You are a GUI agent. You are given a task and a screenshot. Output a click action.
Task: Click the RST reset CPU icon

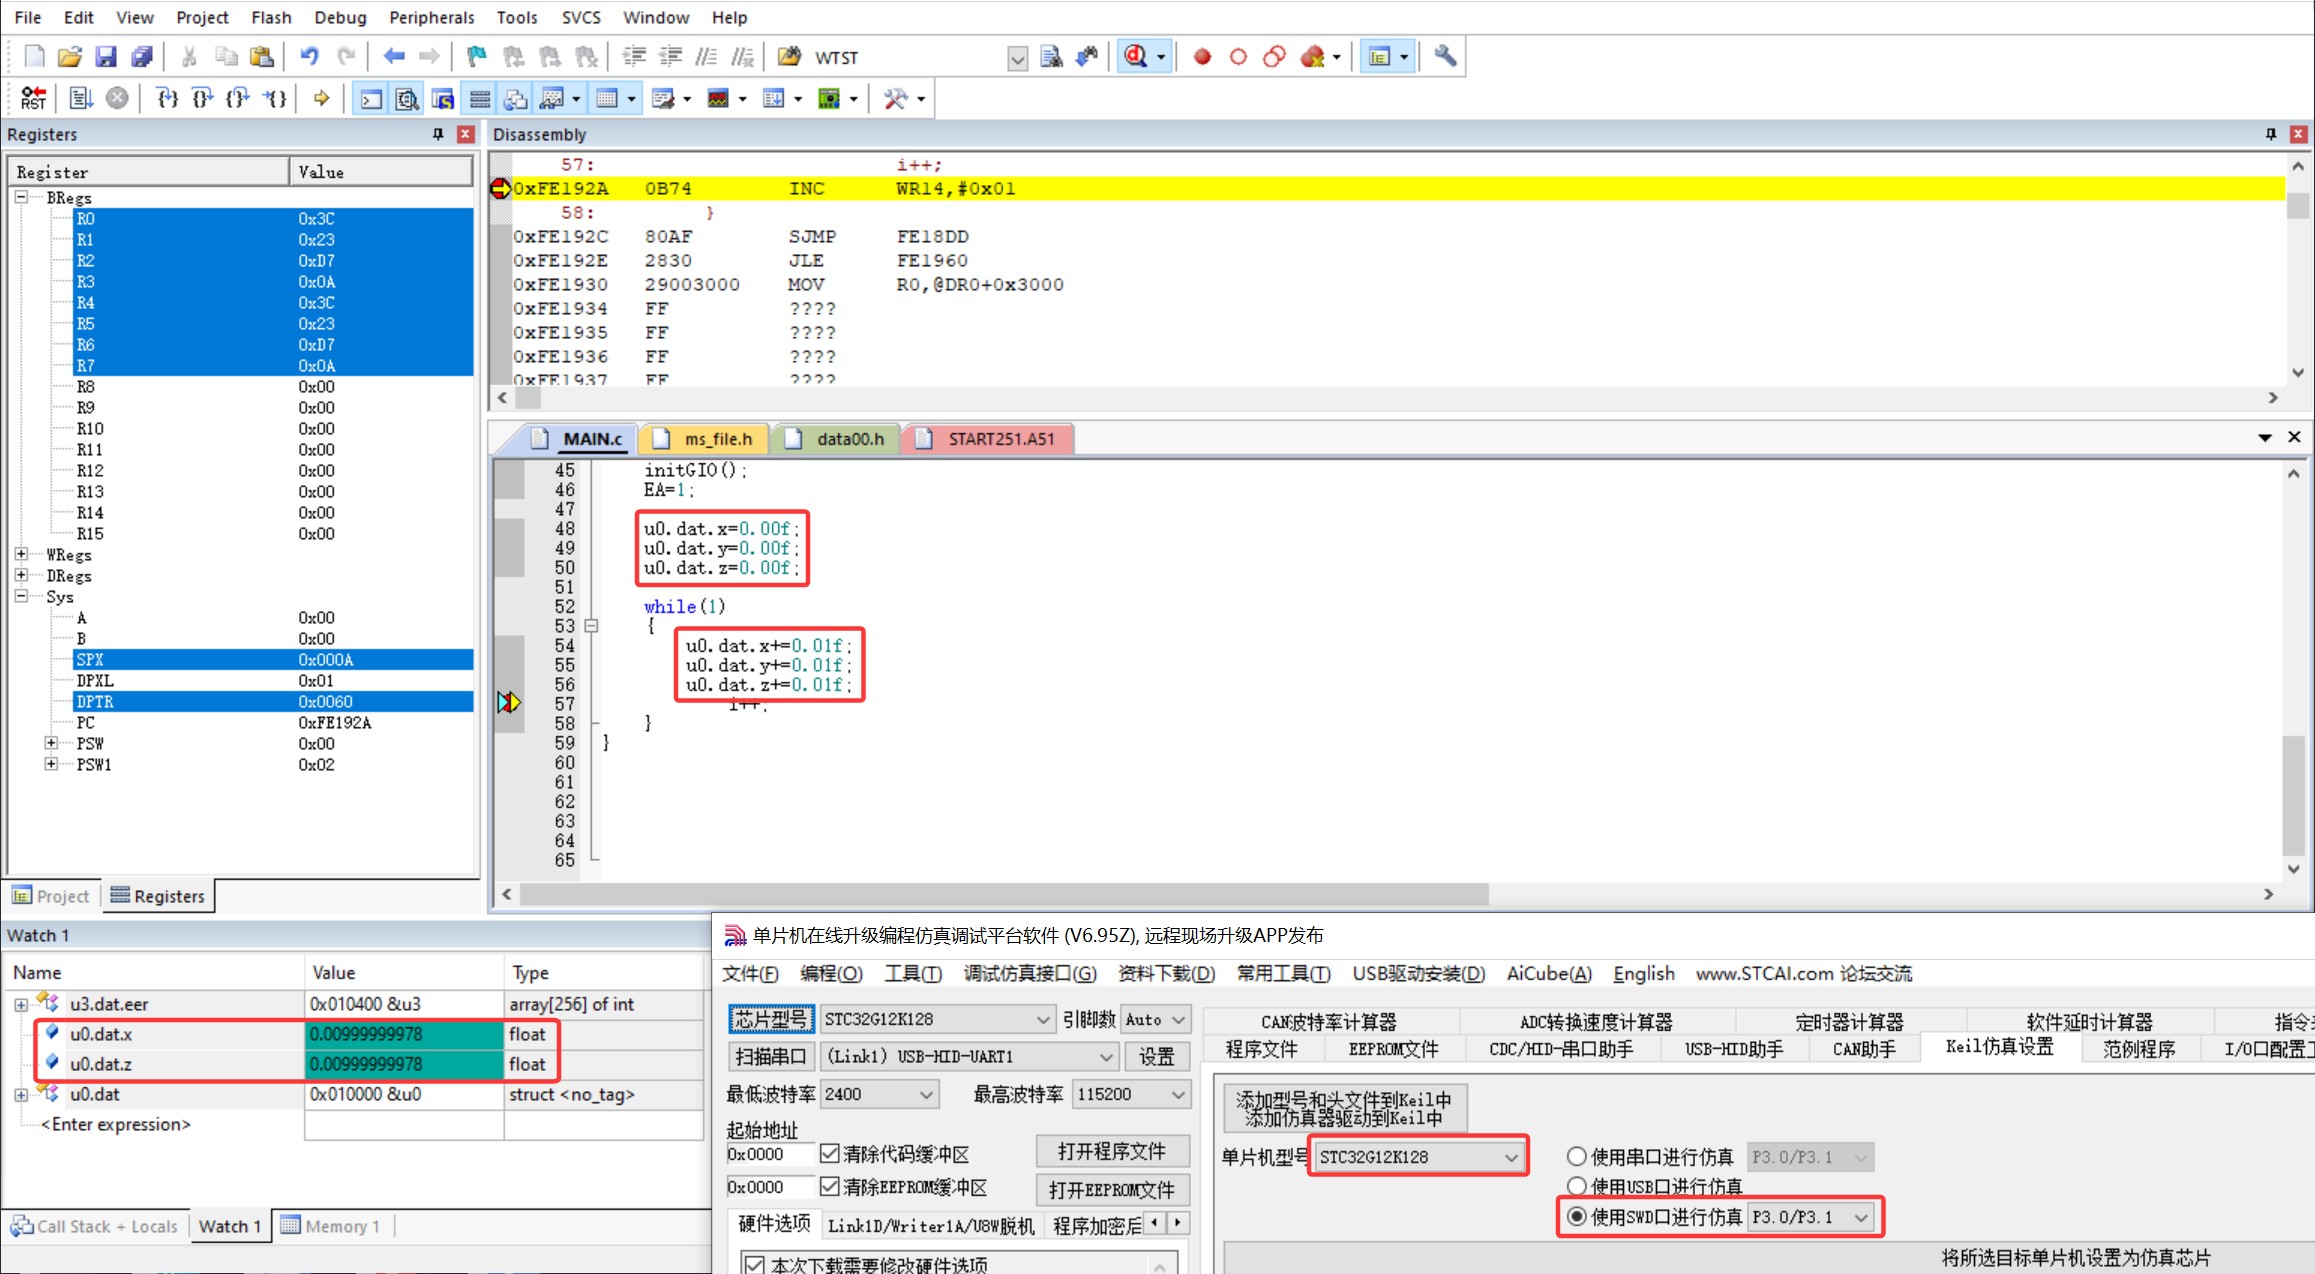tap(33, 98)
